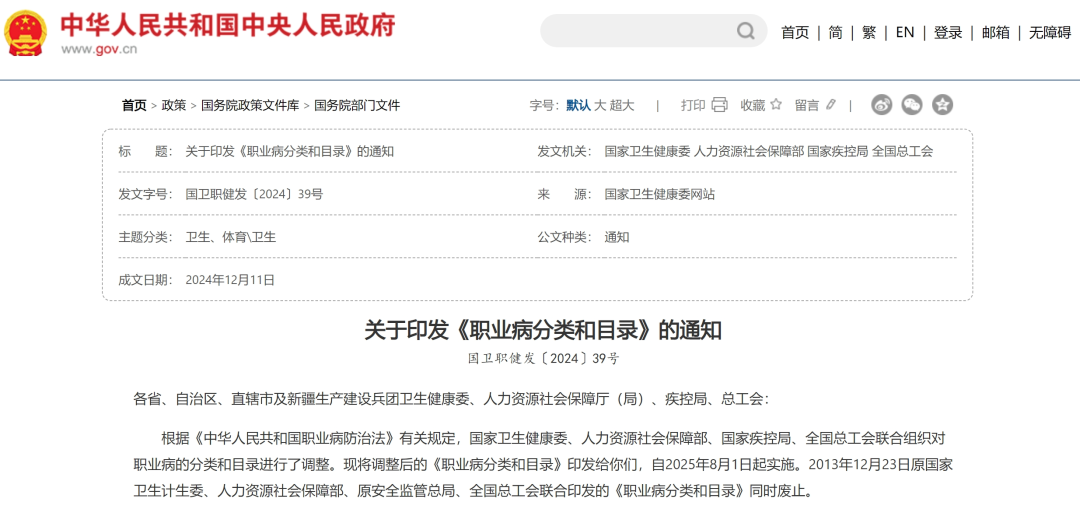Go to 政策 breadcrumb link
This screenshot has height=509, width=1080.
(174, 105)
